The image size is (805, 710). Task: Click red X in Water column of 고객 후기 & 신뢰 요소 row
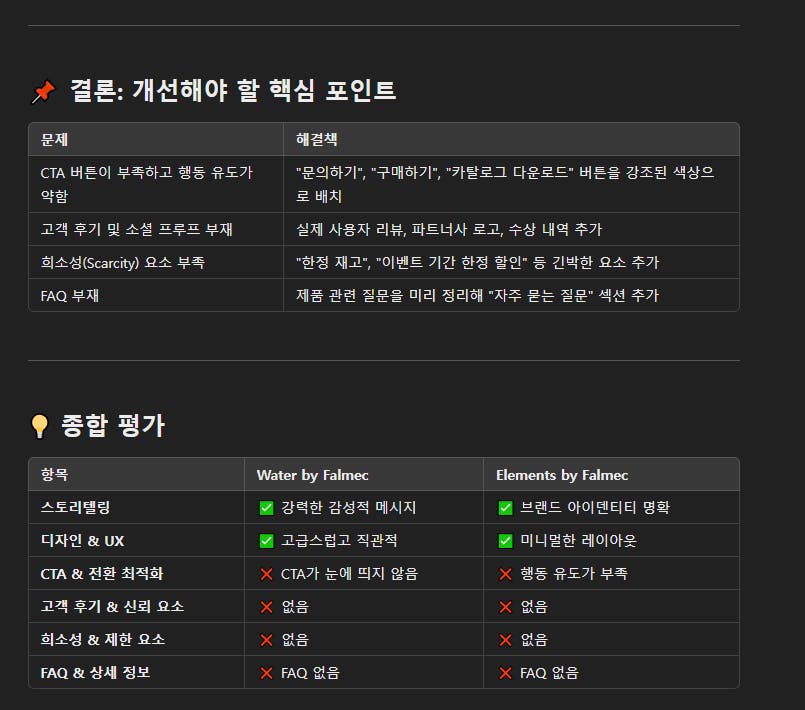pos(266,607)
